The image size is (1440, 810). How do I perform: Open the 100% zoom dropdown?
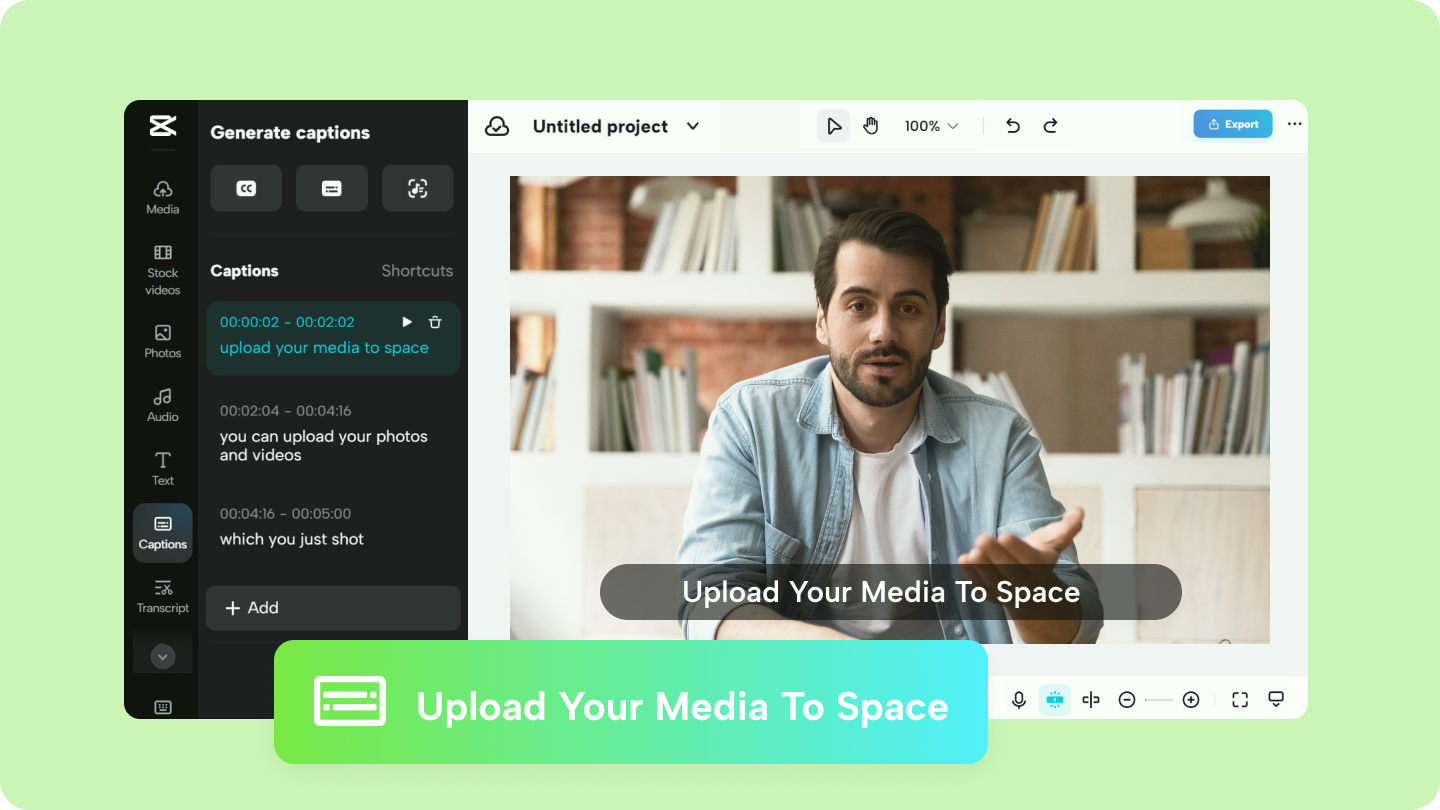point(932,126)
